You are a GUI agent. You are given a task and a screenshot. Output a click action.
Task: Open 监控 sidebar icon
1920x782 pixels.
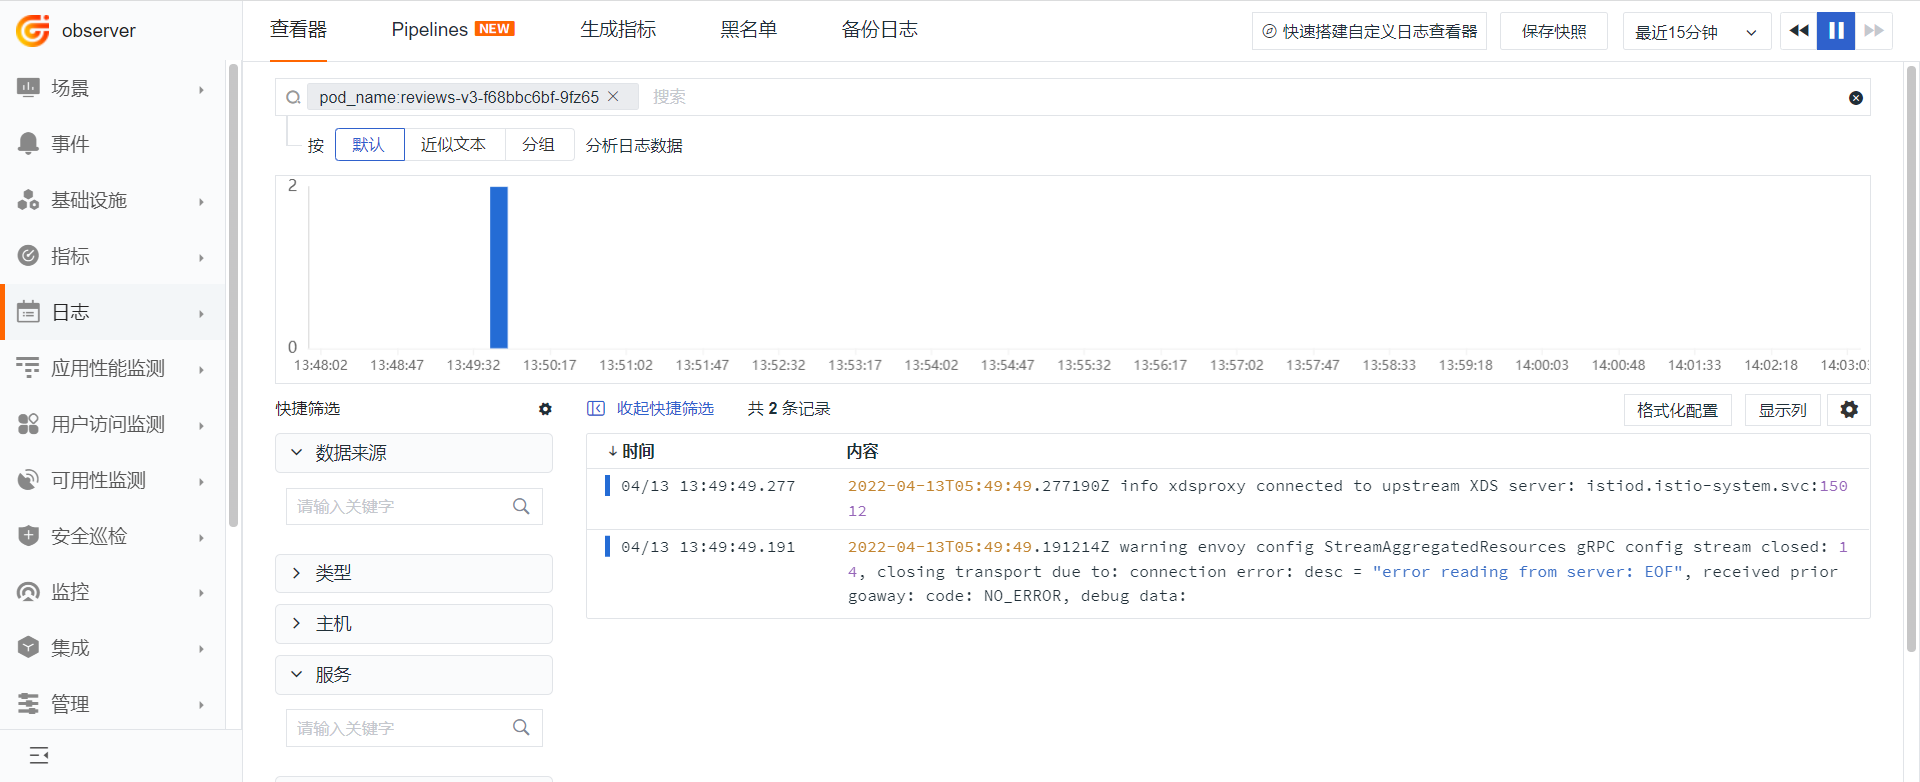click(28, 592)
